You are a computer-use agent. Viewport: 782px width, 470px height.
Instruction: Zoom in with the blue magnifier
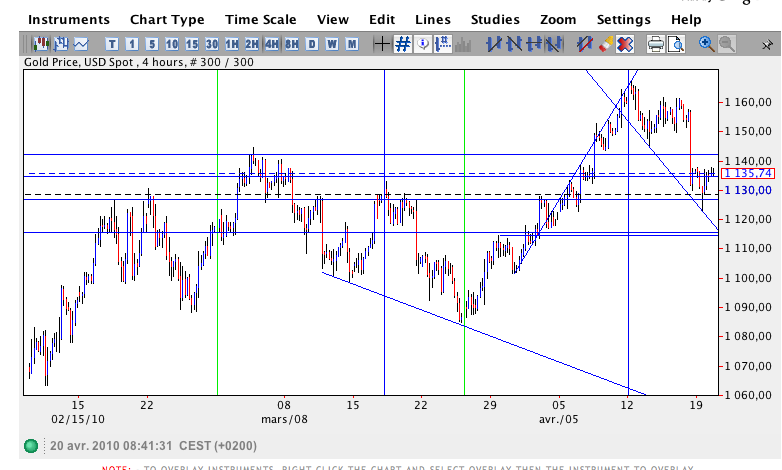pos(707,44)
